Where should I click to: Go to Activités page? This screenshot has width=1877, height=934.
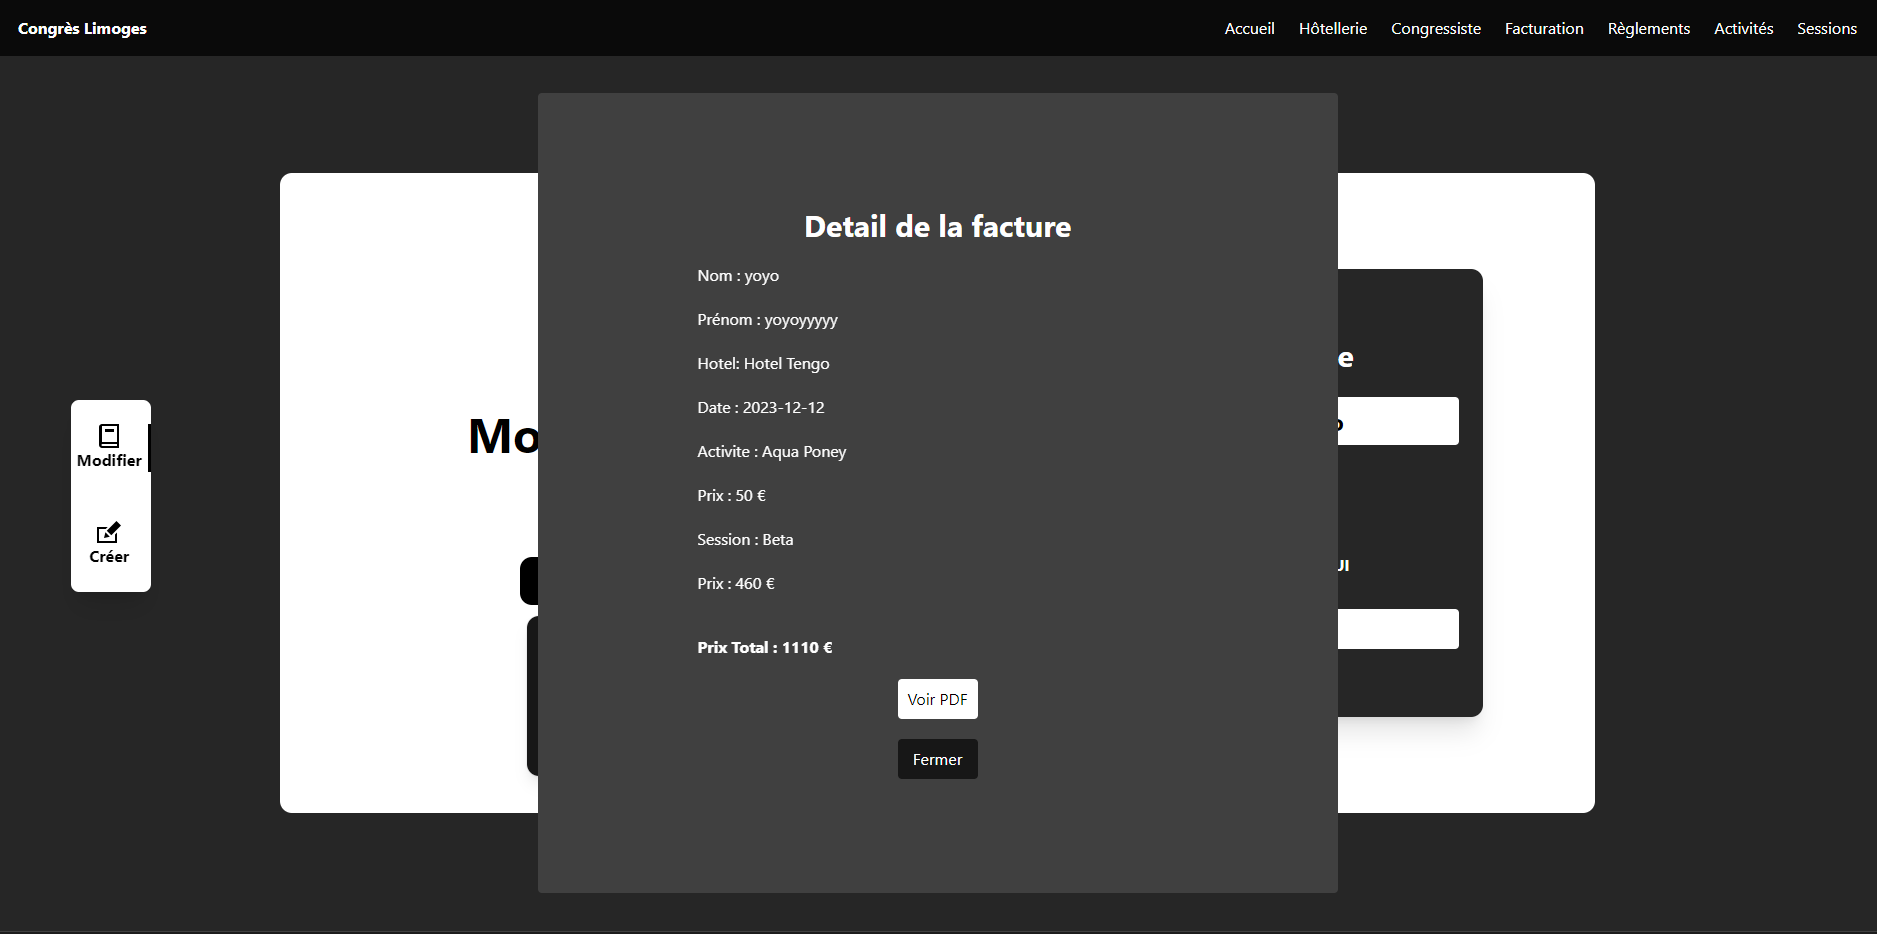(1743, 28)
